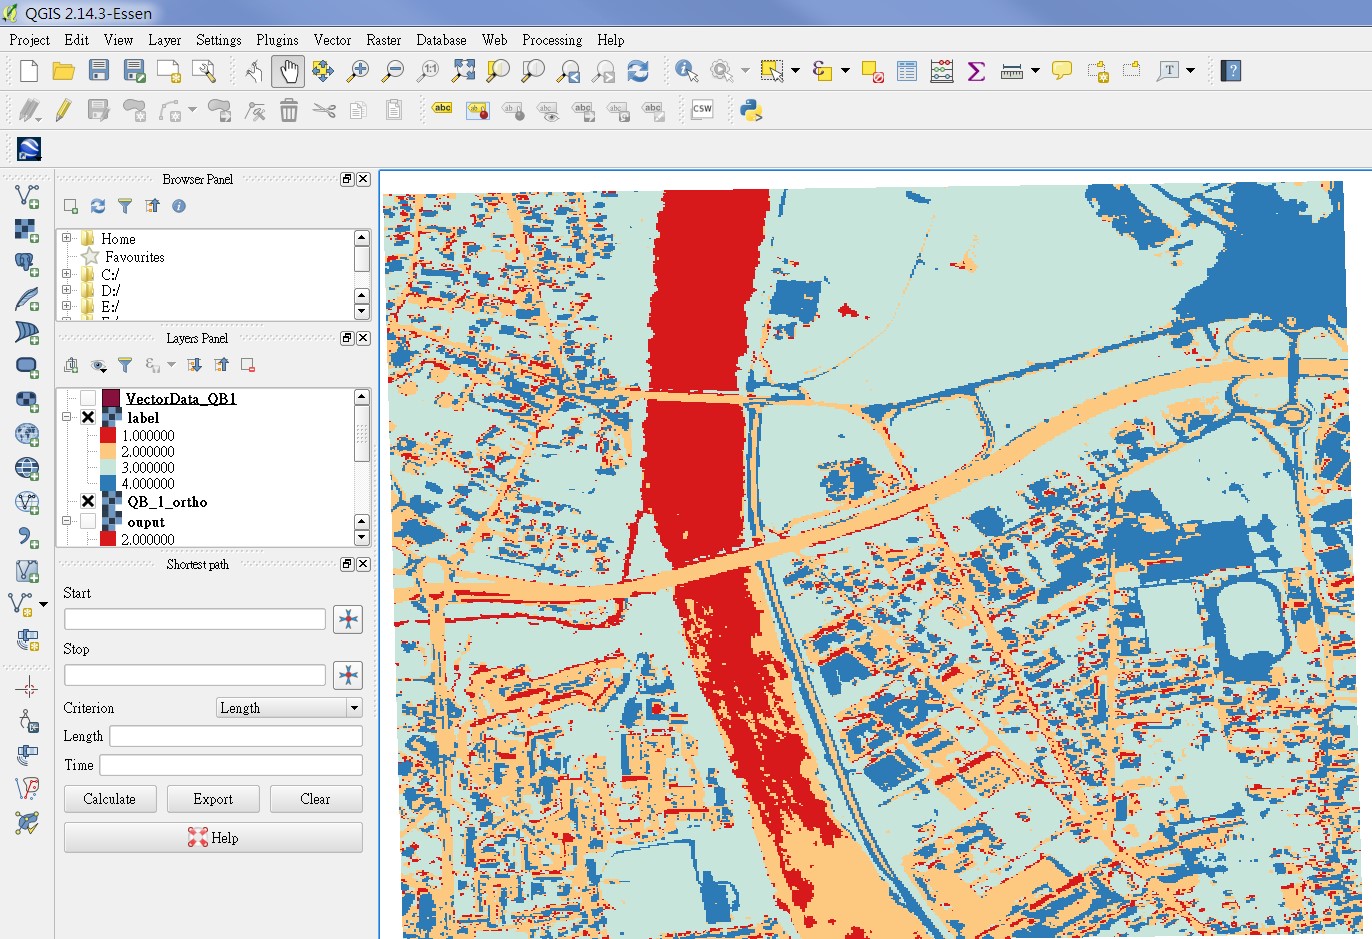
Task: Click the Clear button
Action: tap(315, 799)
